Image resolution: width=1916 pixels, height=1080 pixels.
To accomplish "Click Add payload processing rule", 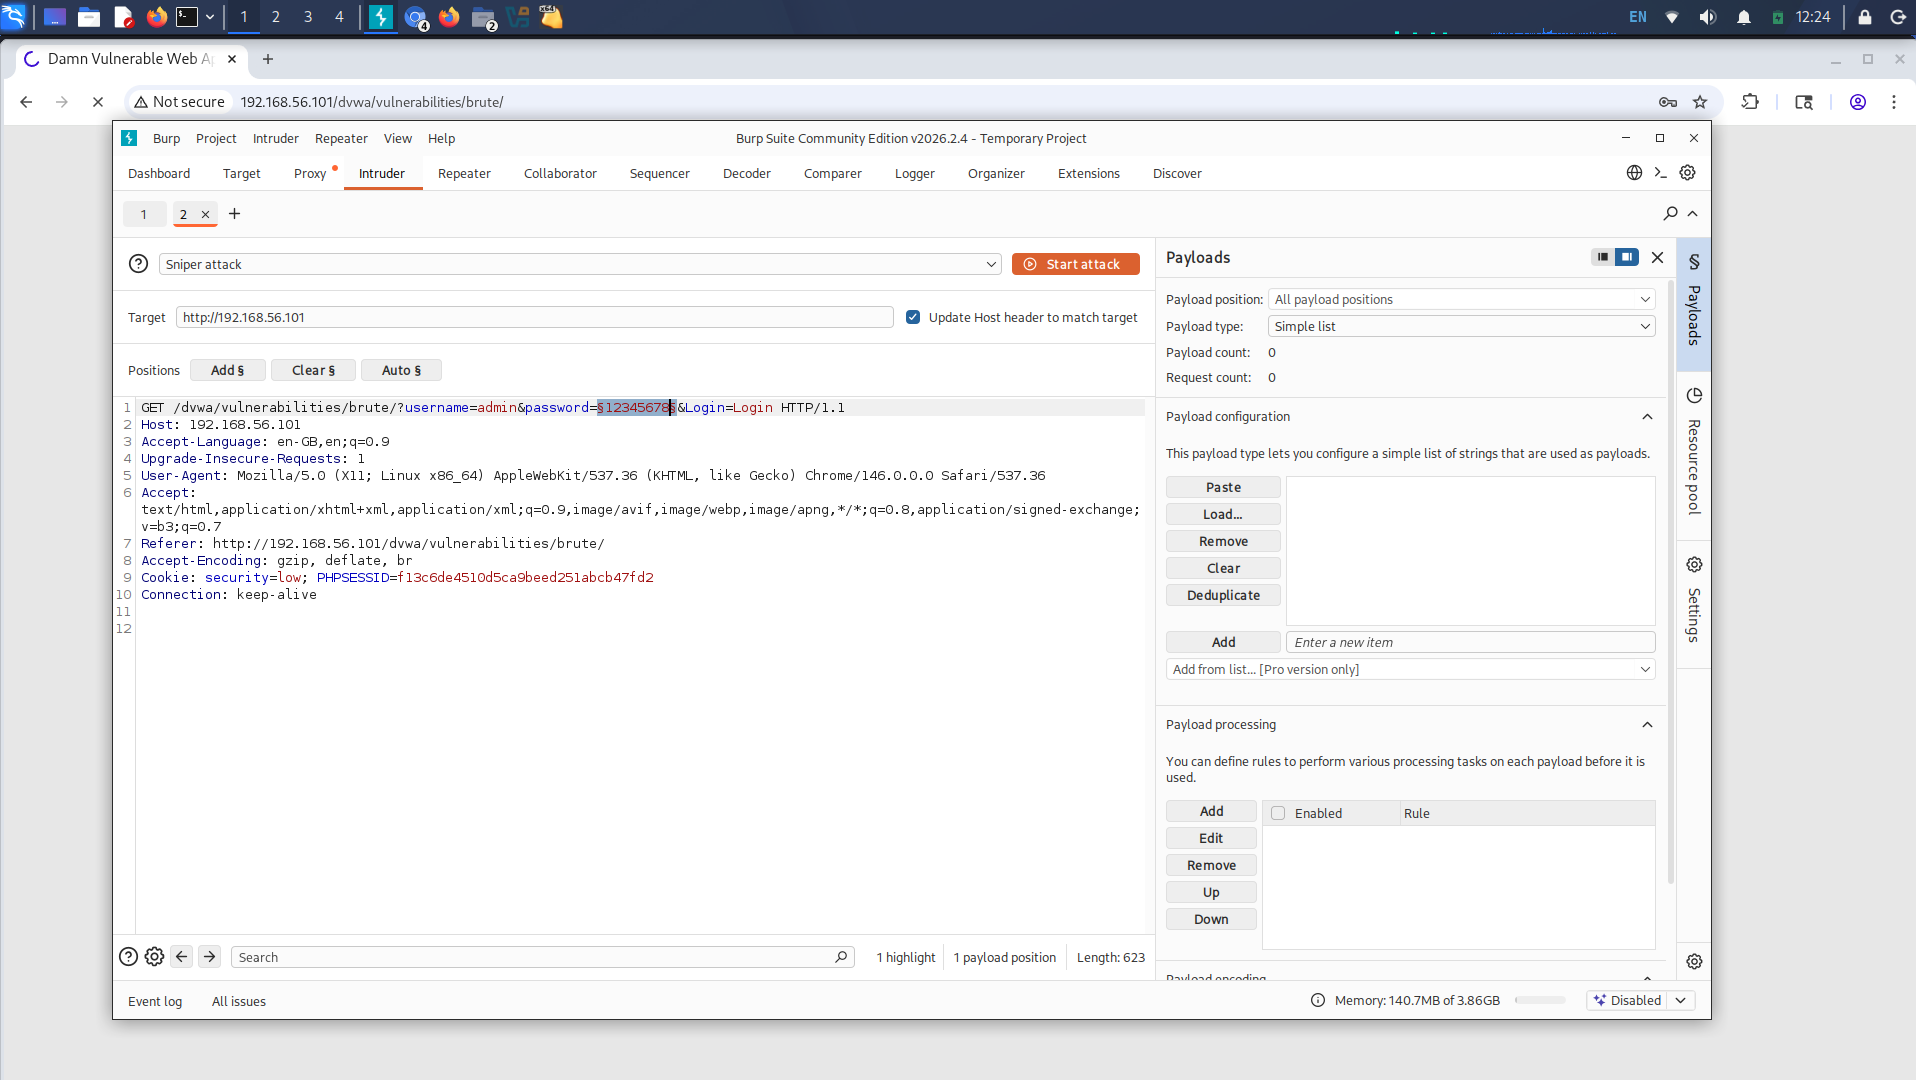I will click(1211, 811).
